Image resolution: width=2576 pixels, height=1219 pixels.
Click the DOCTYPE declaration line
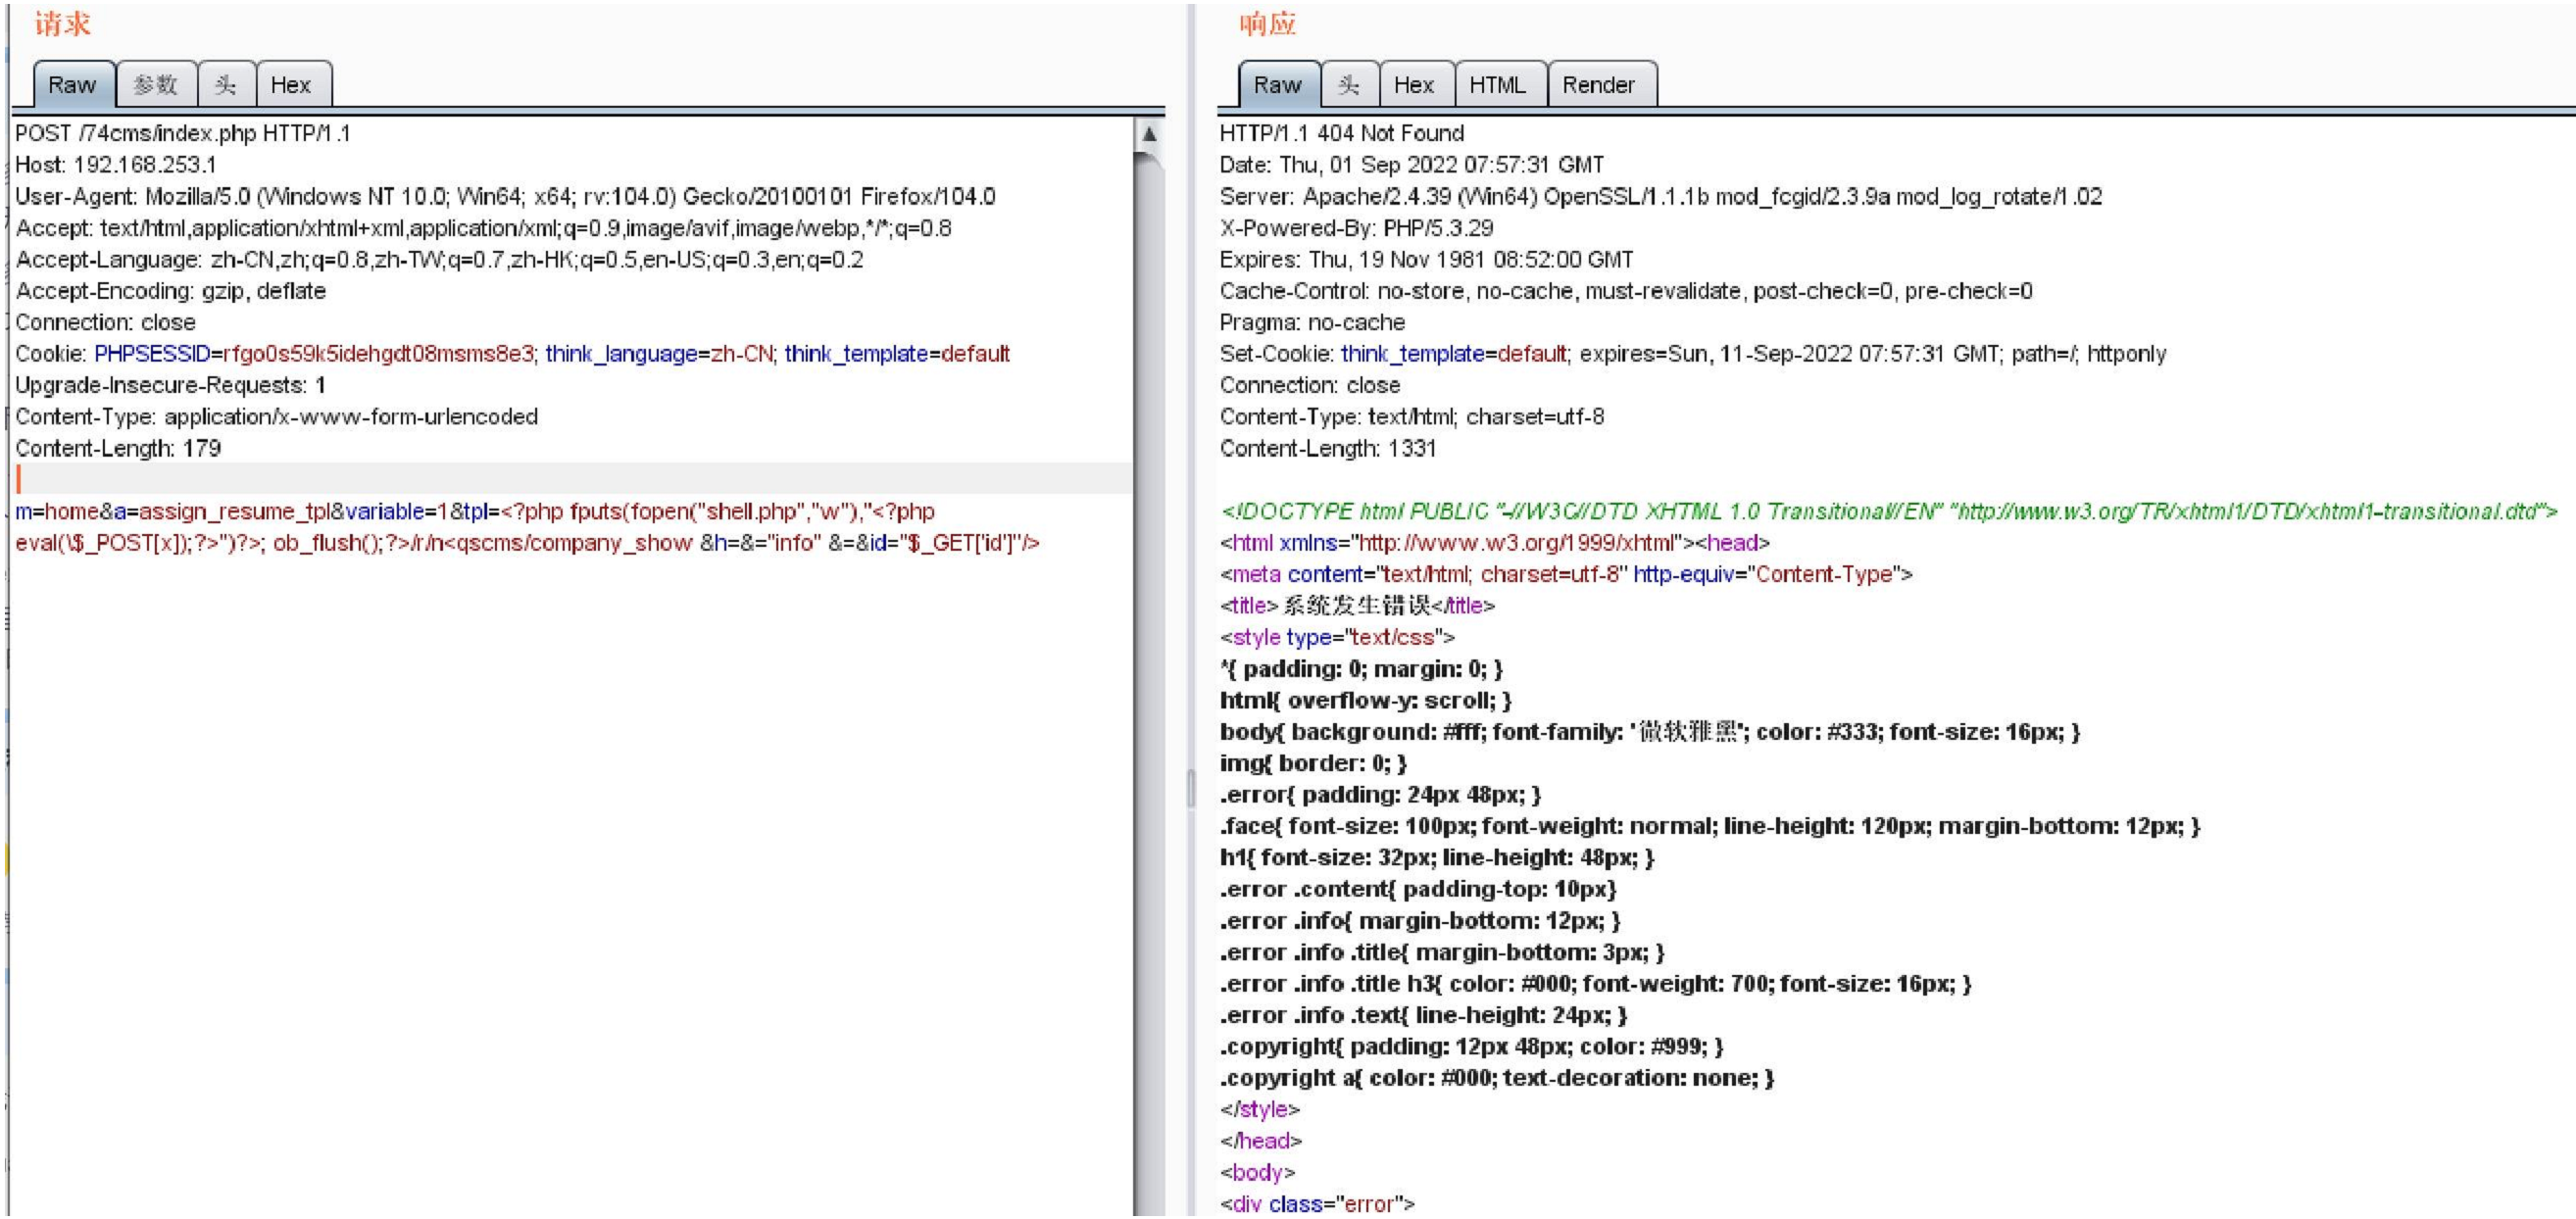[1889, 512]
